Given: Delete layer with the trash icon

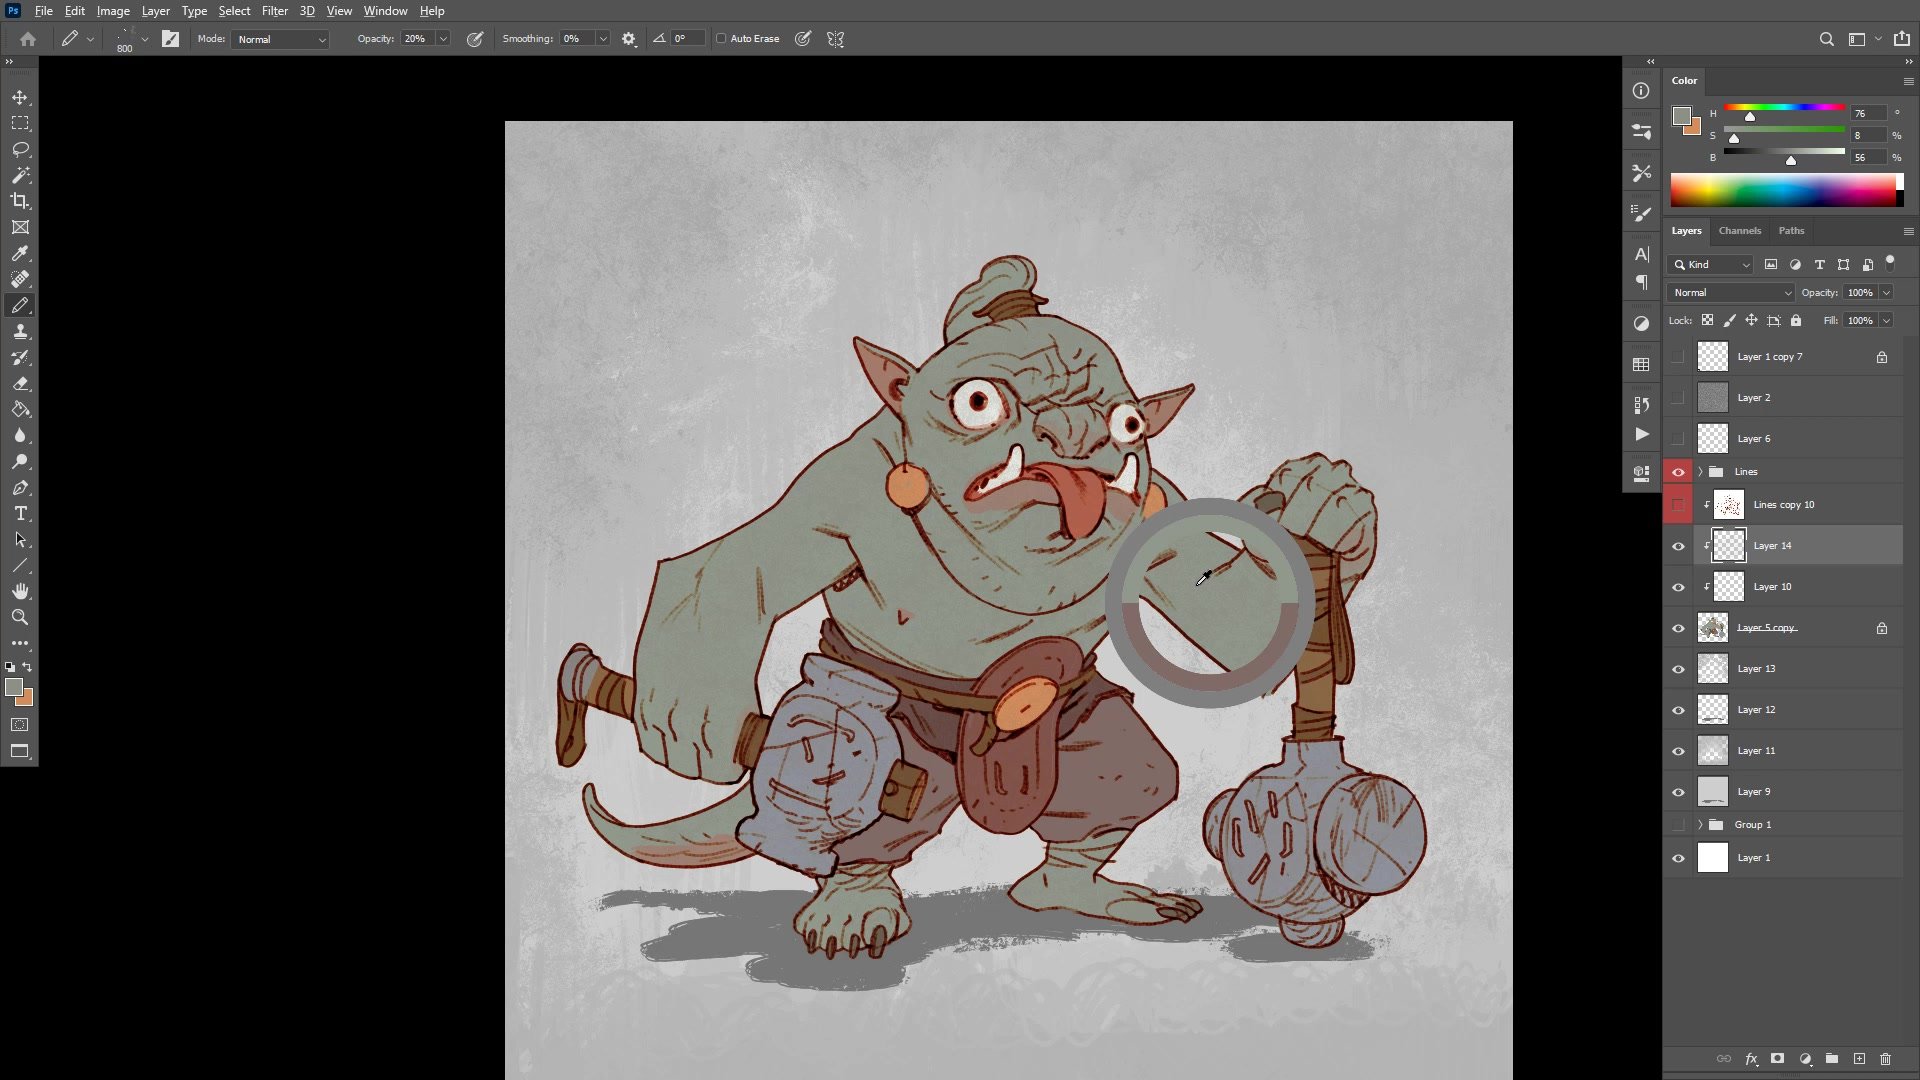Looking at the screenshot, I should point(1886,1058).
